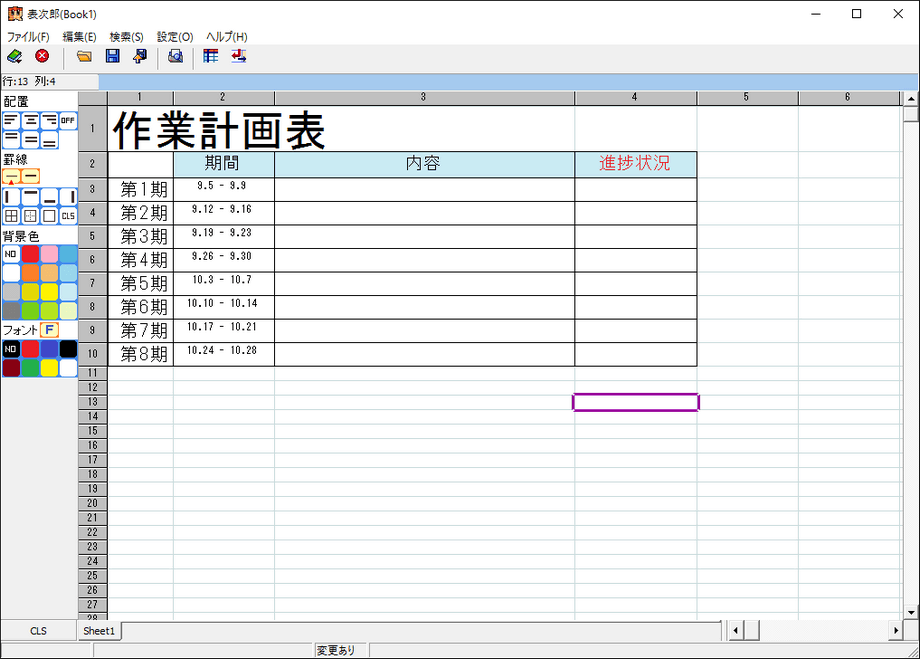Click the green book toolbar icon
Viewport: 920px width, 659px height.
14,56
